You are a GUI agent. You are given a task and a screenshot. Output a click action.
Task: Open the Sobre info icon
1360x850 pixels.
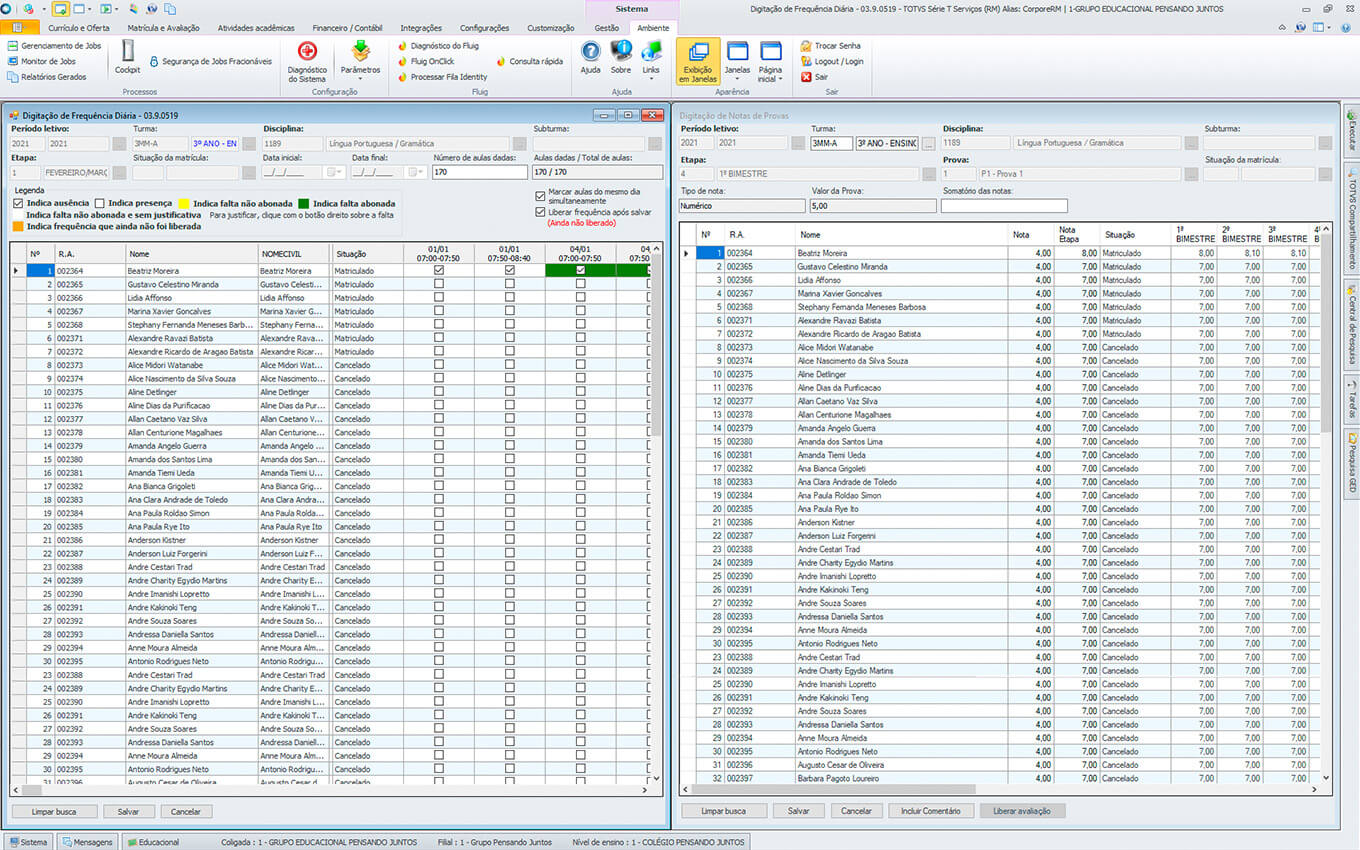(x=621, y=56)
